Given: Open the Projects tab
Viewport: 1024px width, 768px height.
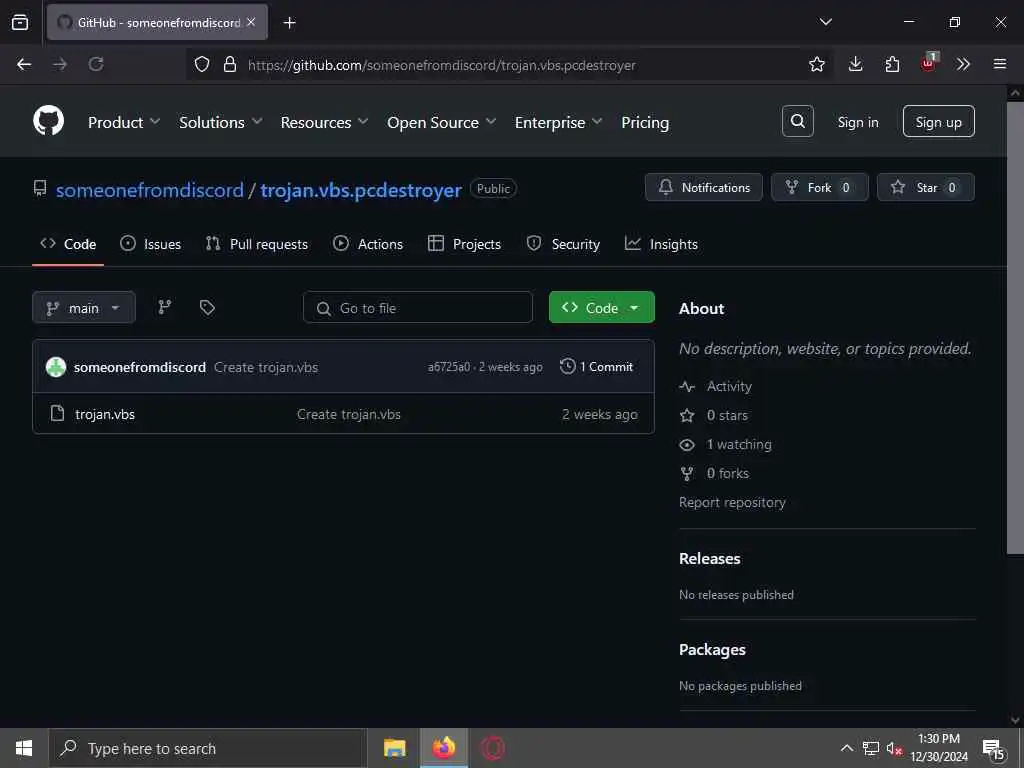Looking at the screenshot, I should (464, 244).
